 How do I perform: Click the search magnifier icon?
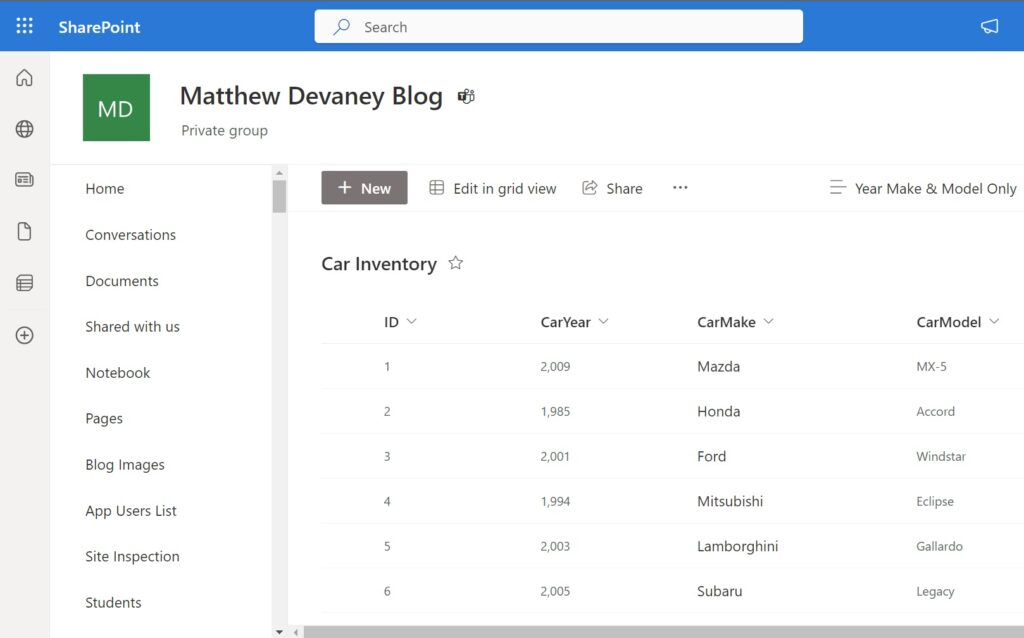pyautogui.click(x=341, y=27)
